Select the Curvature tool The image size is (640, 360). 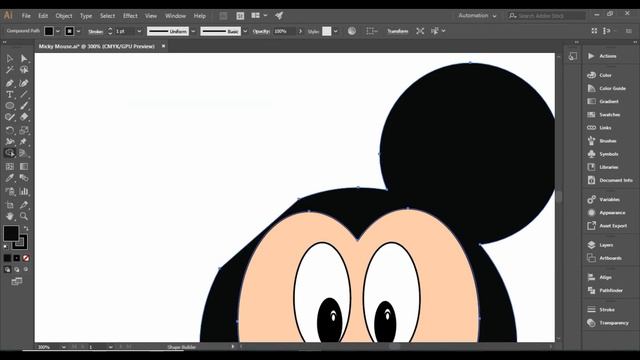click(24, 83)
